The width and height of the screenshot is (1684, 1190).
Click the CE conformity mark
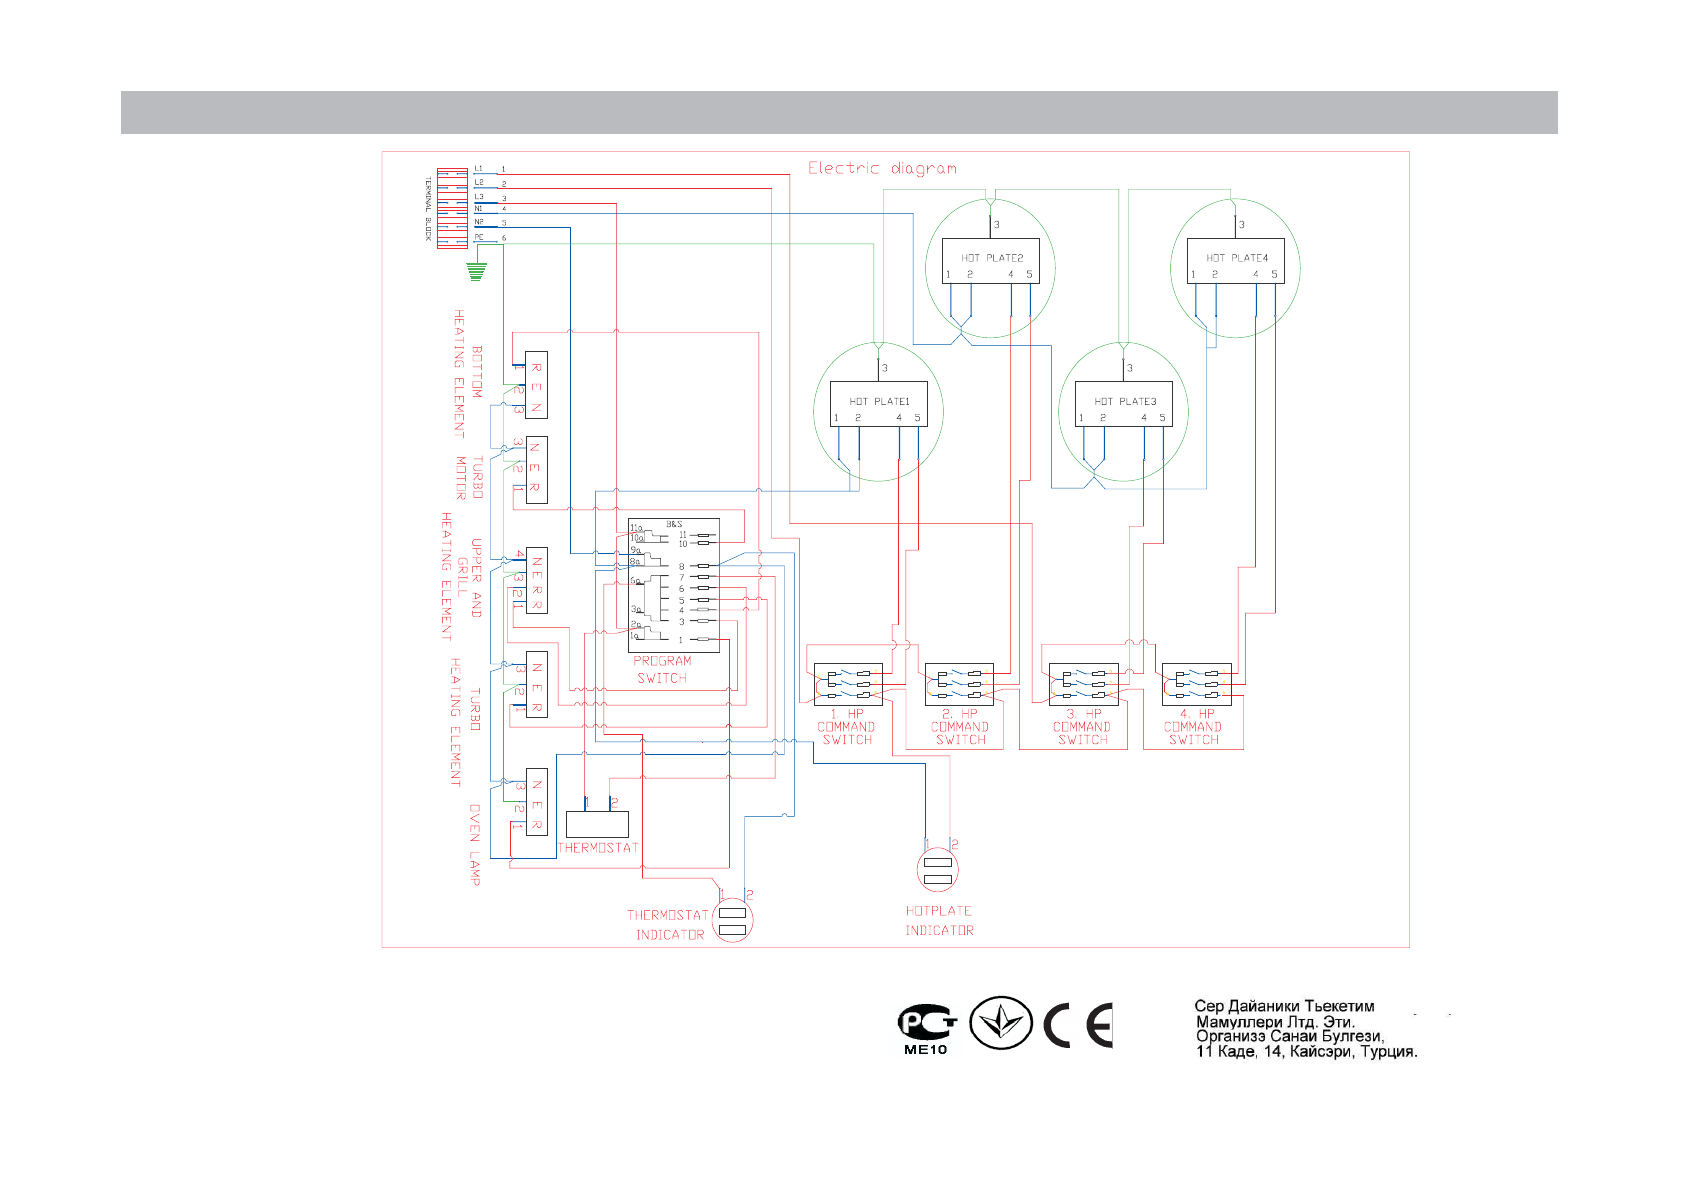[x=1077, y=1025]
